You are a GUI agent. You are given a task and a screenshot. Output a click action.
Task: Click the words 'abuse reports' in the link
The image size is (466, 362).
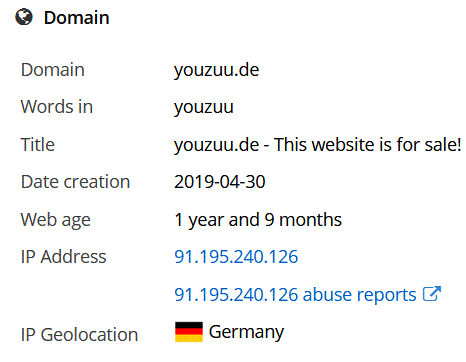359,295
